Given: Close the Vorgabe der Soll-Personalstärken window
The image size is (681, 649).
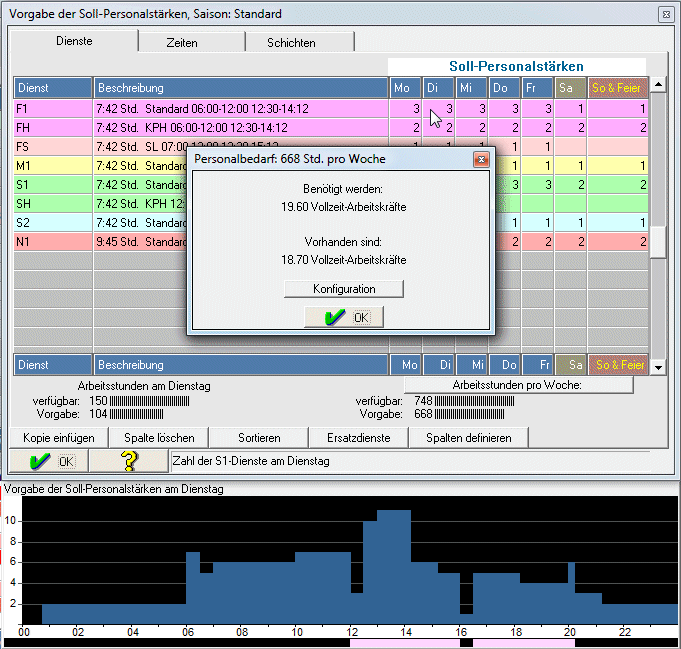Looking at the screenshot, I should pos(666,14).
